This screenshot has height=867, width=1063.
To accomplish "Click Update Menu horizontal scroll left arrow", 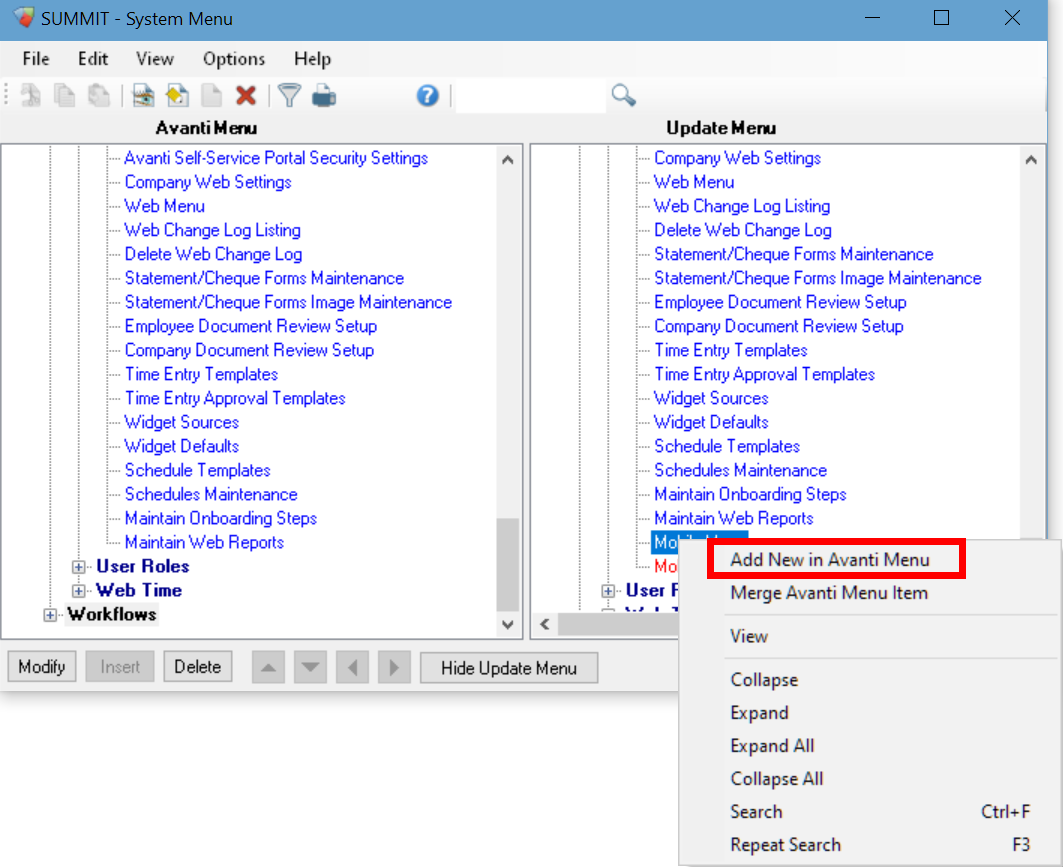I will point(545,624).
